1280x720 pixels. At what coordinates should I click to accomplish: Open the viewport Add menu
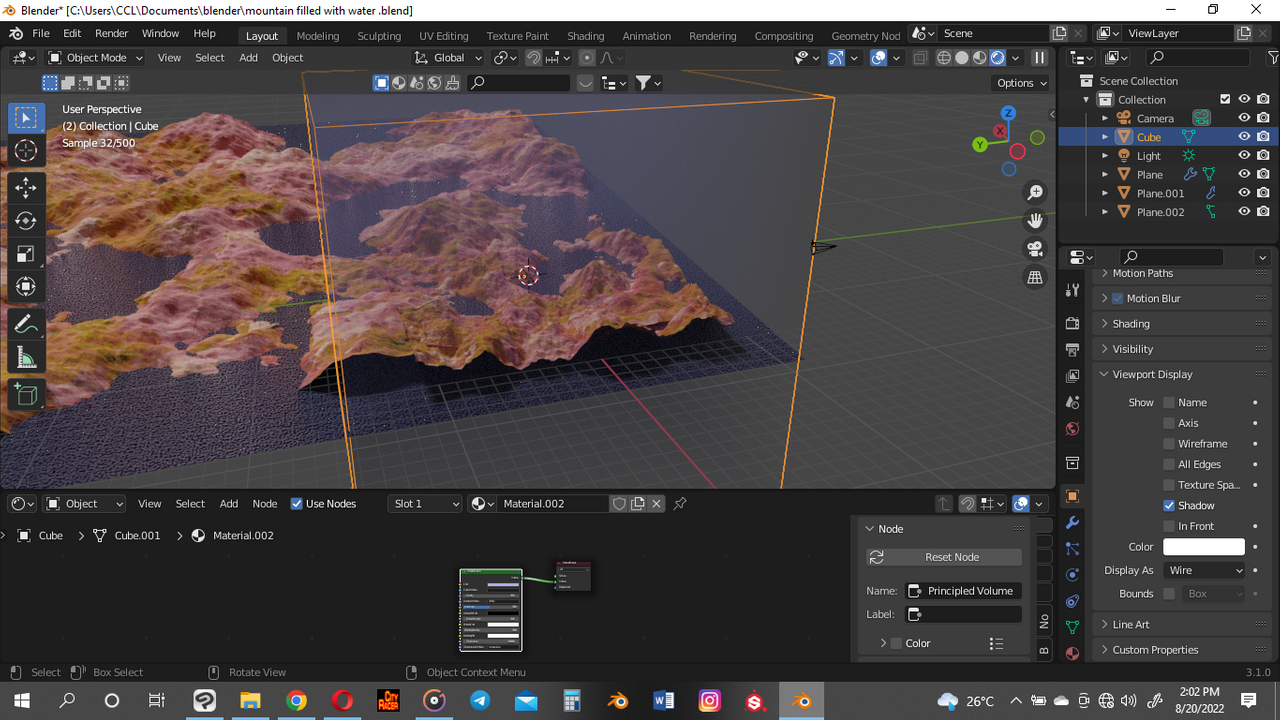coord(248,58)
